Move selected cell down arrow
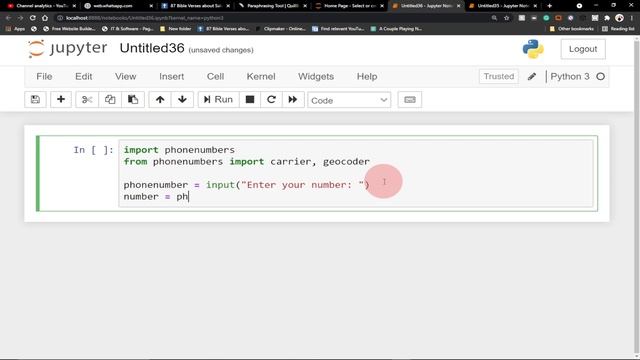 click(182, 100)
